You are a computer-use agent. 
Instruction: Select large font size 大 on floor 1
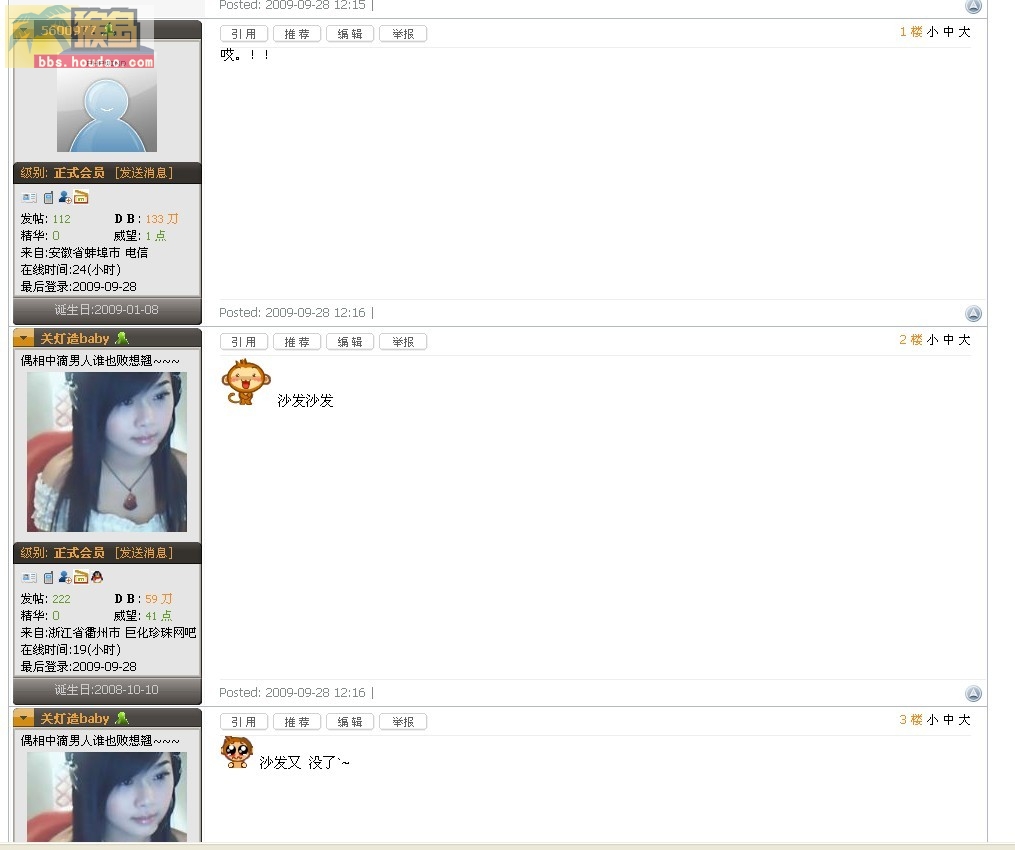pos(965,32)
